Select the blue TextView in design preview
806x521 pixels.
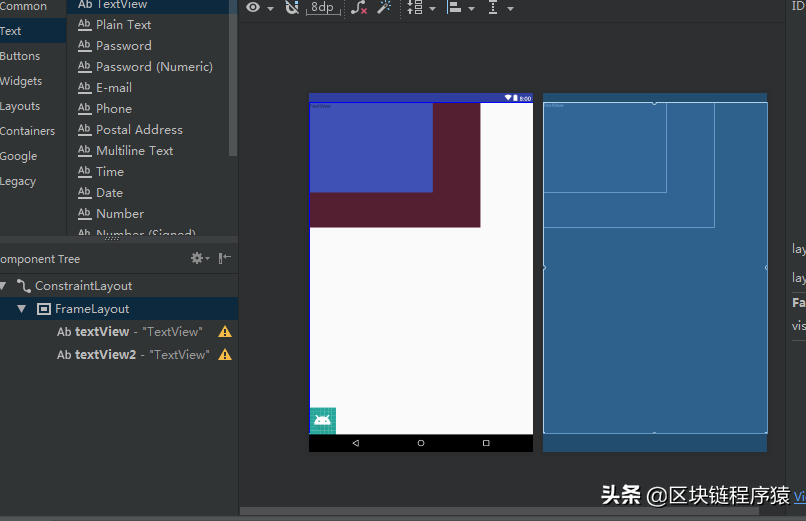pos(371,148)
